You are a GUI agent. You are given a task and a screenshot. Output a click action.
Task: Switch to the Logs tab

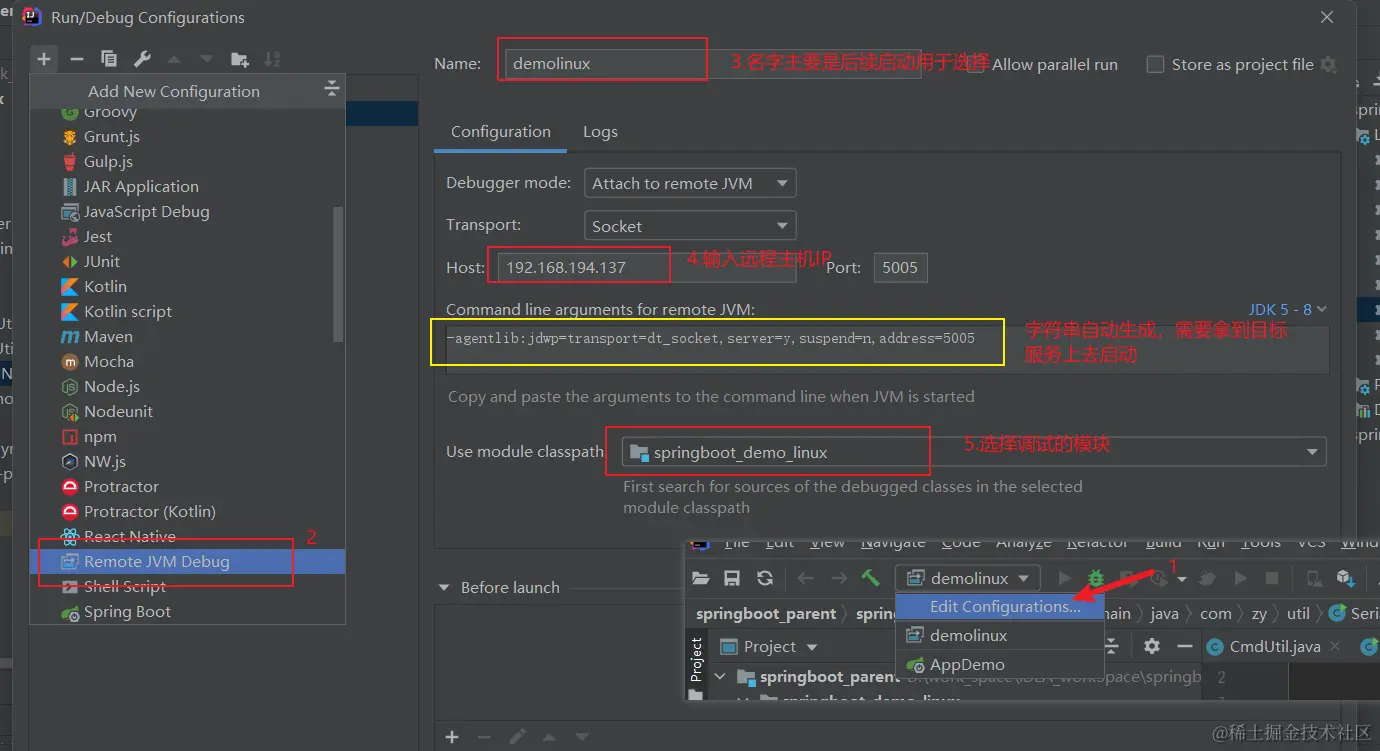coord(600,132)
